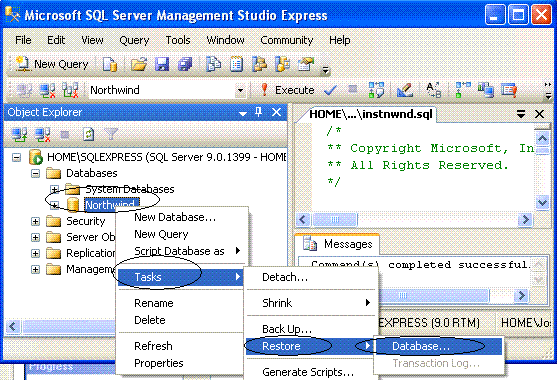Choose Script Database as submenu entry
The height and width of the screenshot is (380, 557).
click(181, 251)
